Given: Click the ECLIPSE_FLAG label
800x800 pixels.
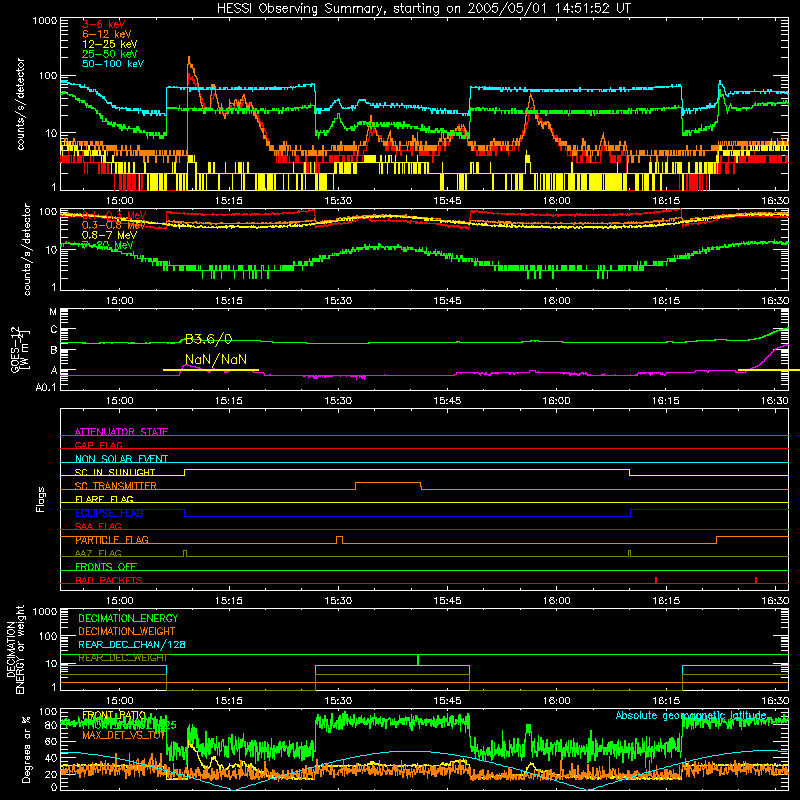Looking at the screenshot, I should click(x=109, y=513).
